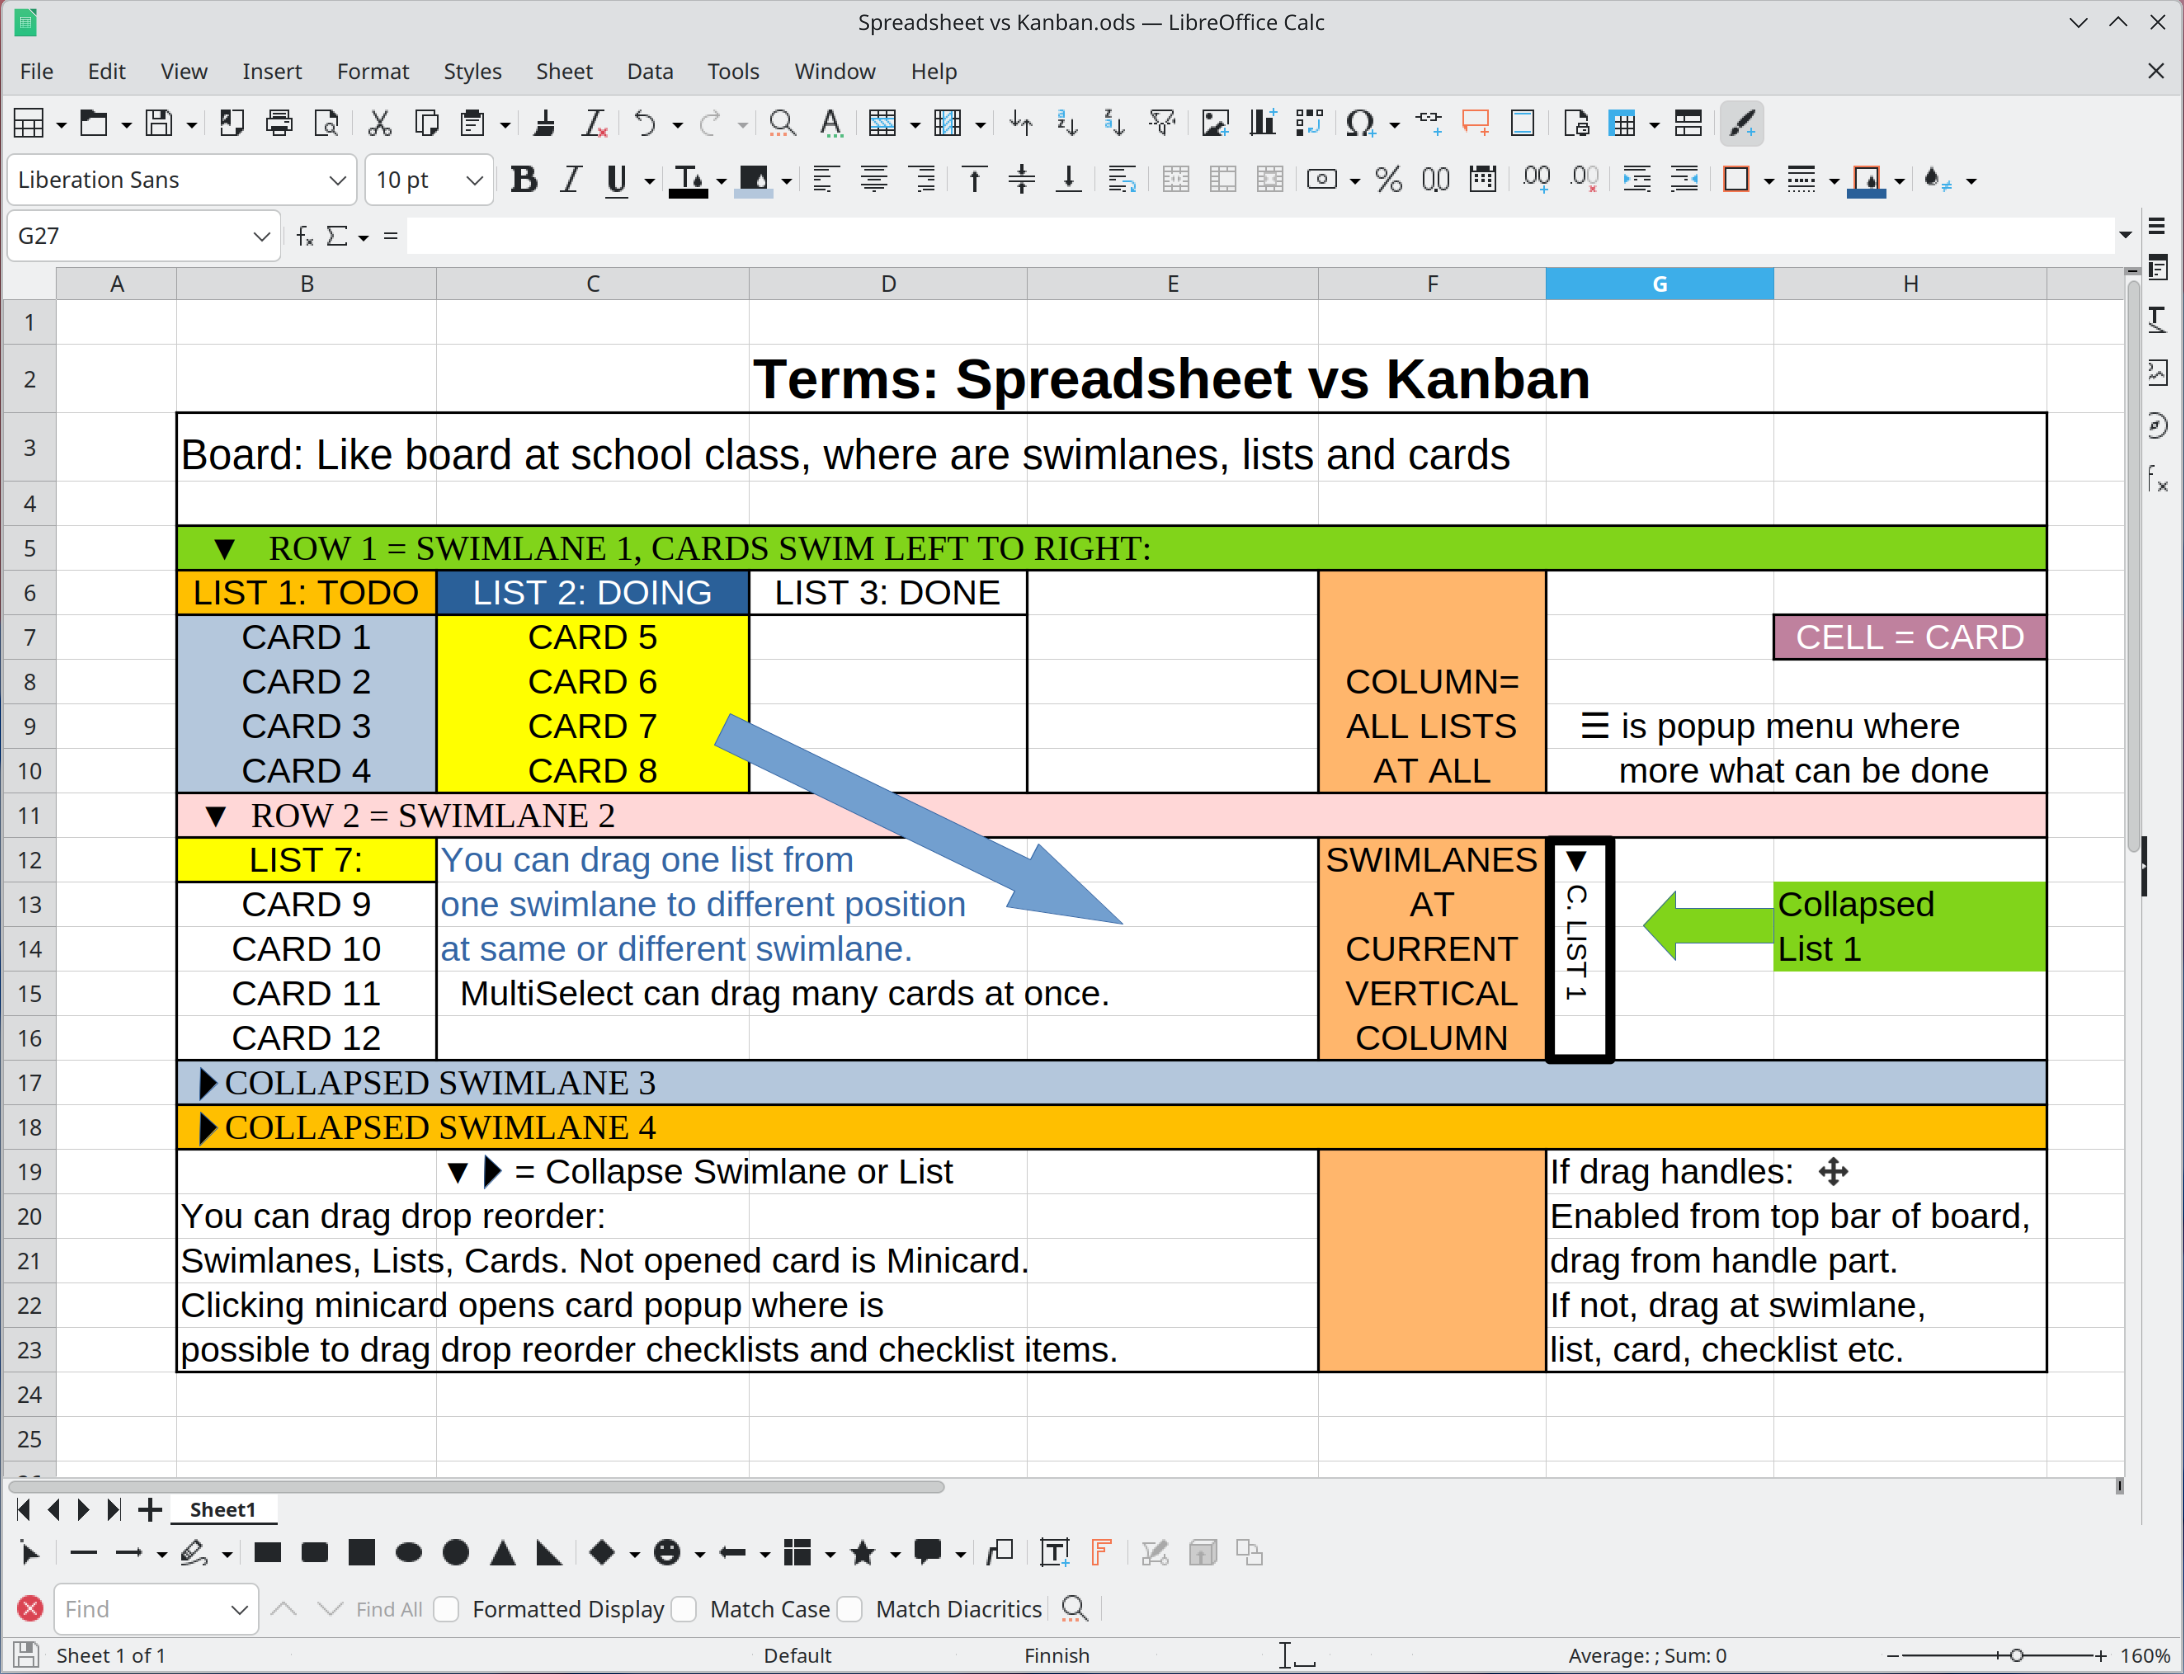Open the Format menu
Screen dimensions: 2184x1674
pyautogui.click(x=372, y=71)
